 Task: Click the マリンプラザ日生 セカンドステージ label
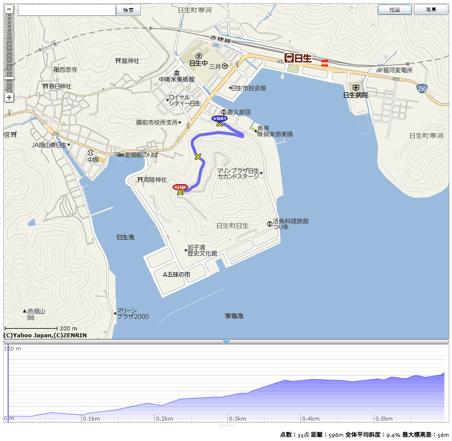[238, 173]
